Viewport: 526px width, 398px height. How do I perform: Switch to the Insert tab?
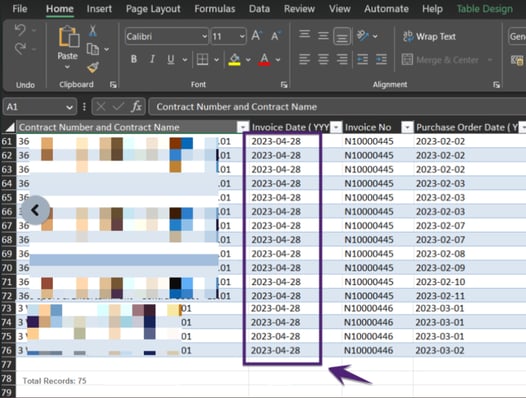point(99,9)
